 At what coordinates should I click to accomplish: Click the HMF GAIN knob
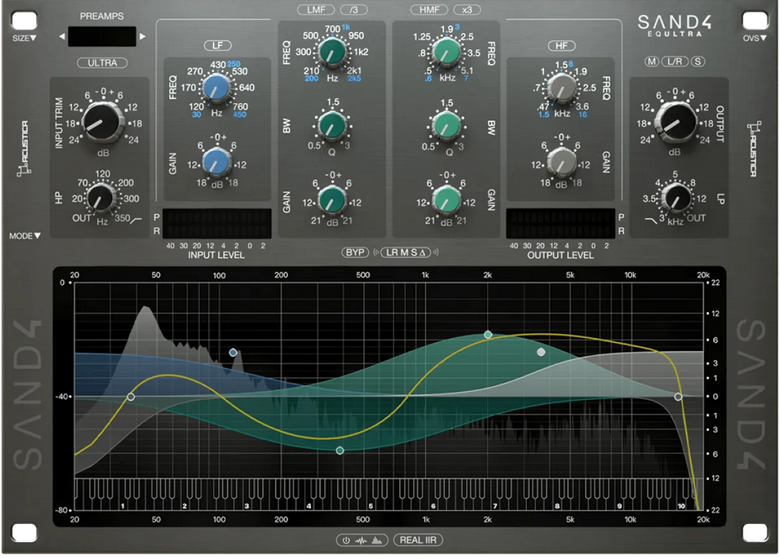click(x=446, y=199)
